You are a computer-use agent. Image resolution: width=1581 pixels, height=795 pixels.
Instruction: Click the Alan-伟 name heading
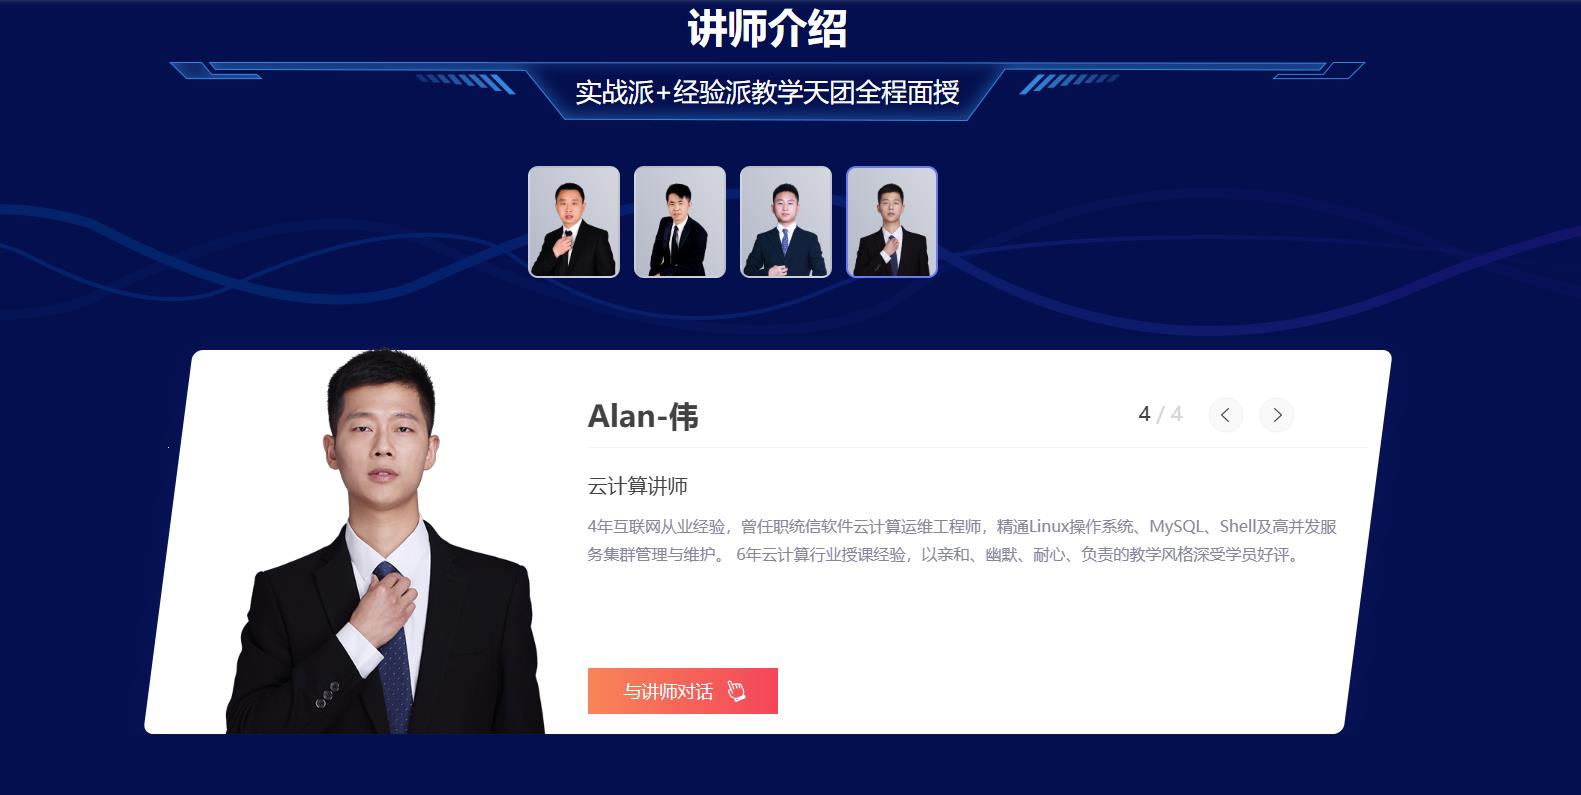point(643,416)
